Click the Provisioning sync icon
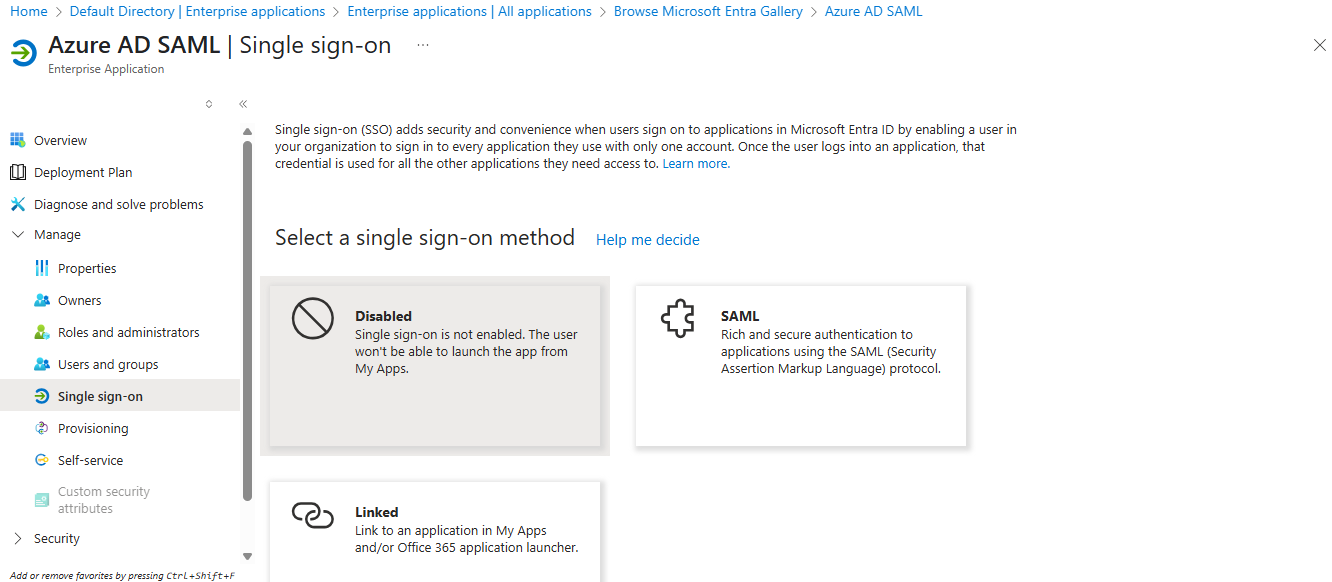This screenshot has height=582, width=1332. pos(41,428)
